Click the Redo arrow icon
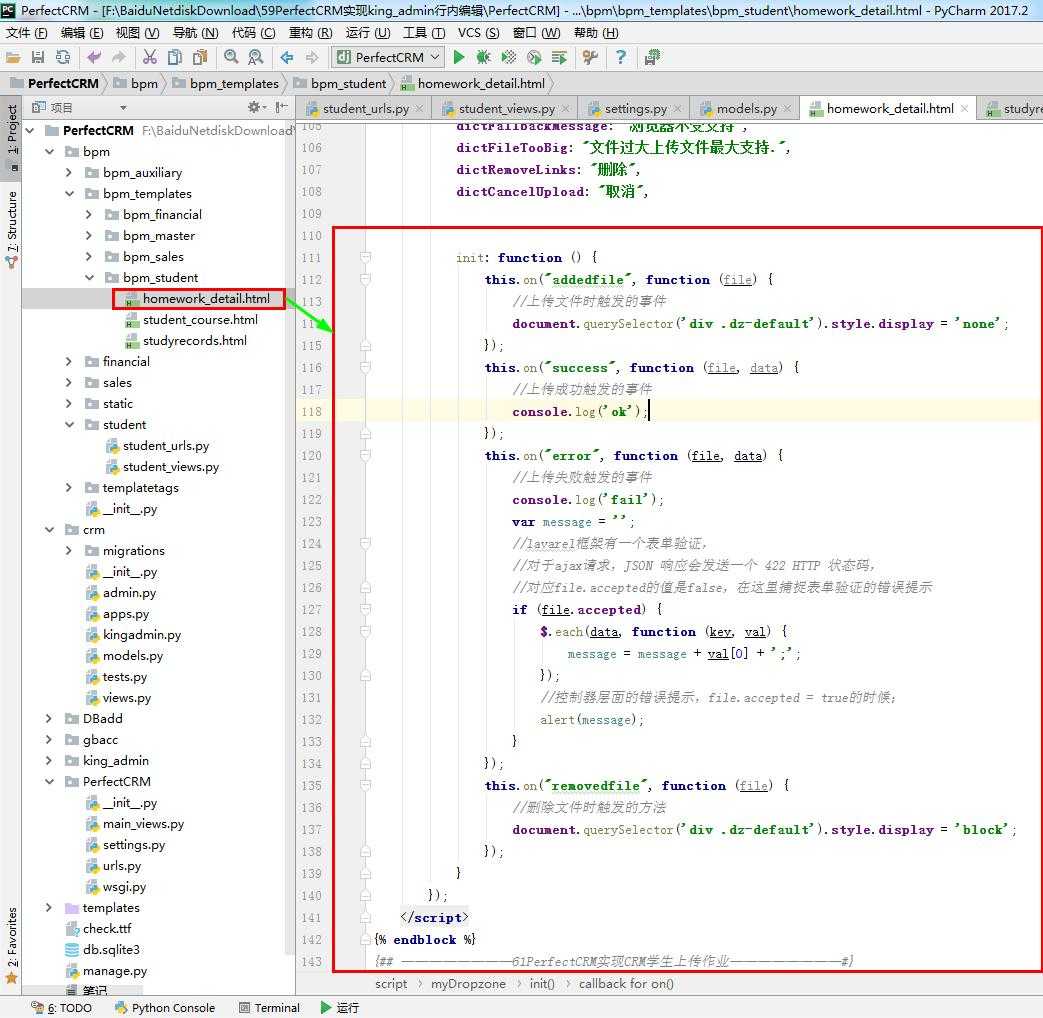The width and height of the screenshot is (1043, 1018). coord(118,58)
